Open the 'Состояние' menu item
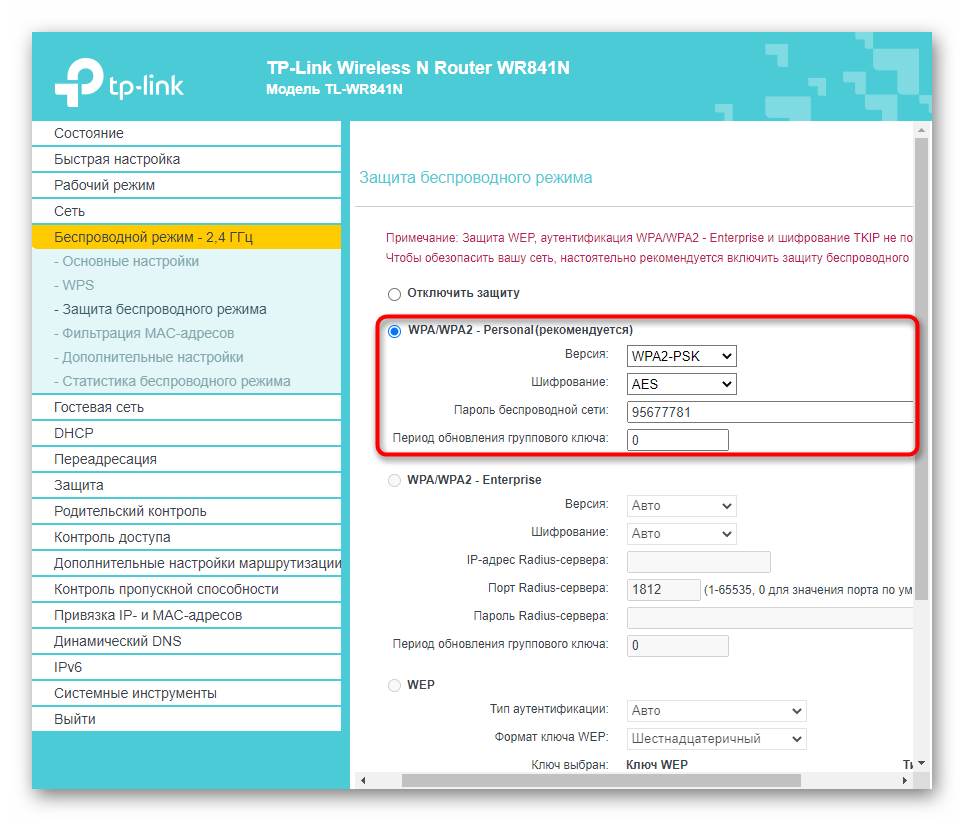Image resolution: width=964 pixels, height=821 pixels. 89,133
